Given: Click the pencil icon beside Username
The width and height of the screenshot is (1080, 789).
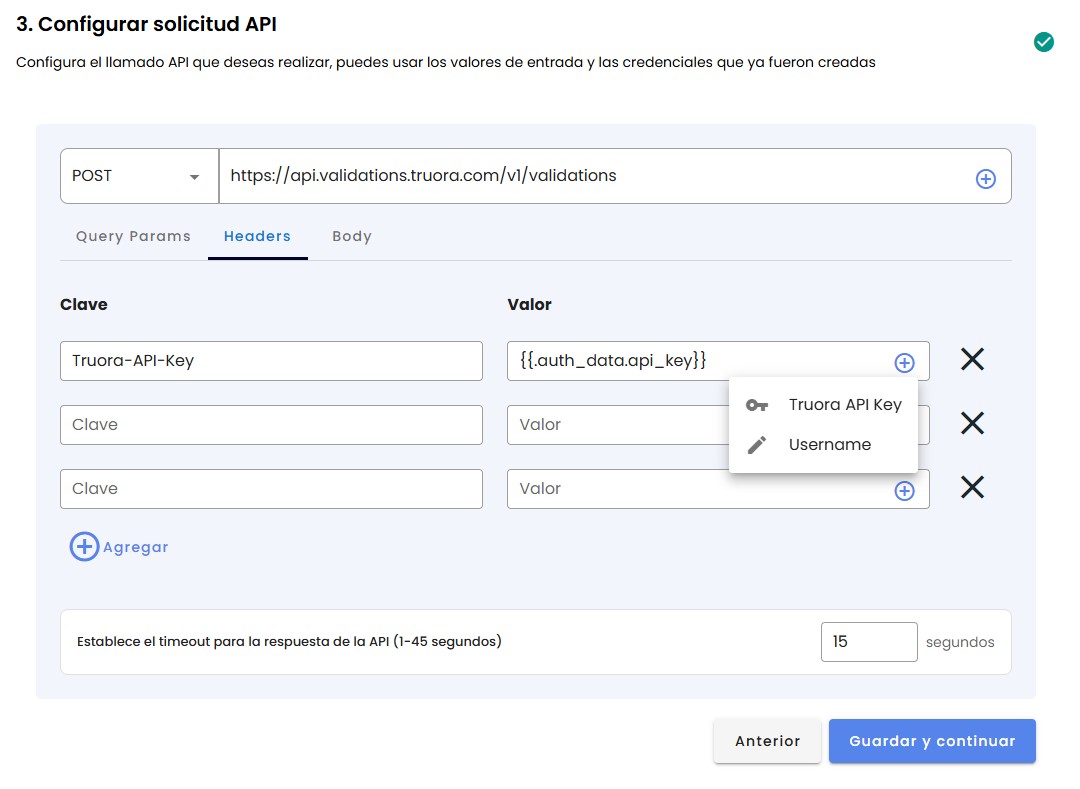Looking at the screenshot, I should (757, 444).
